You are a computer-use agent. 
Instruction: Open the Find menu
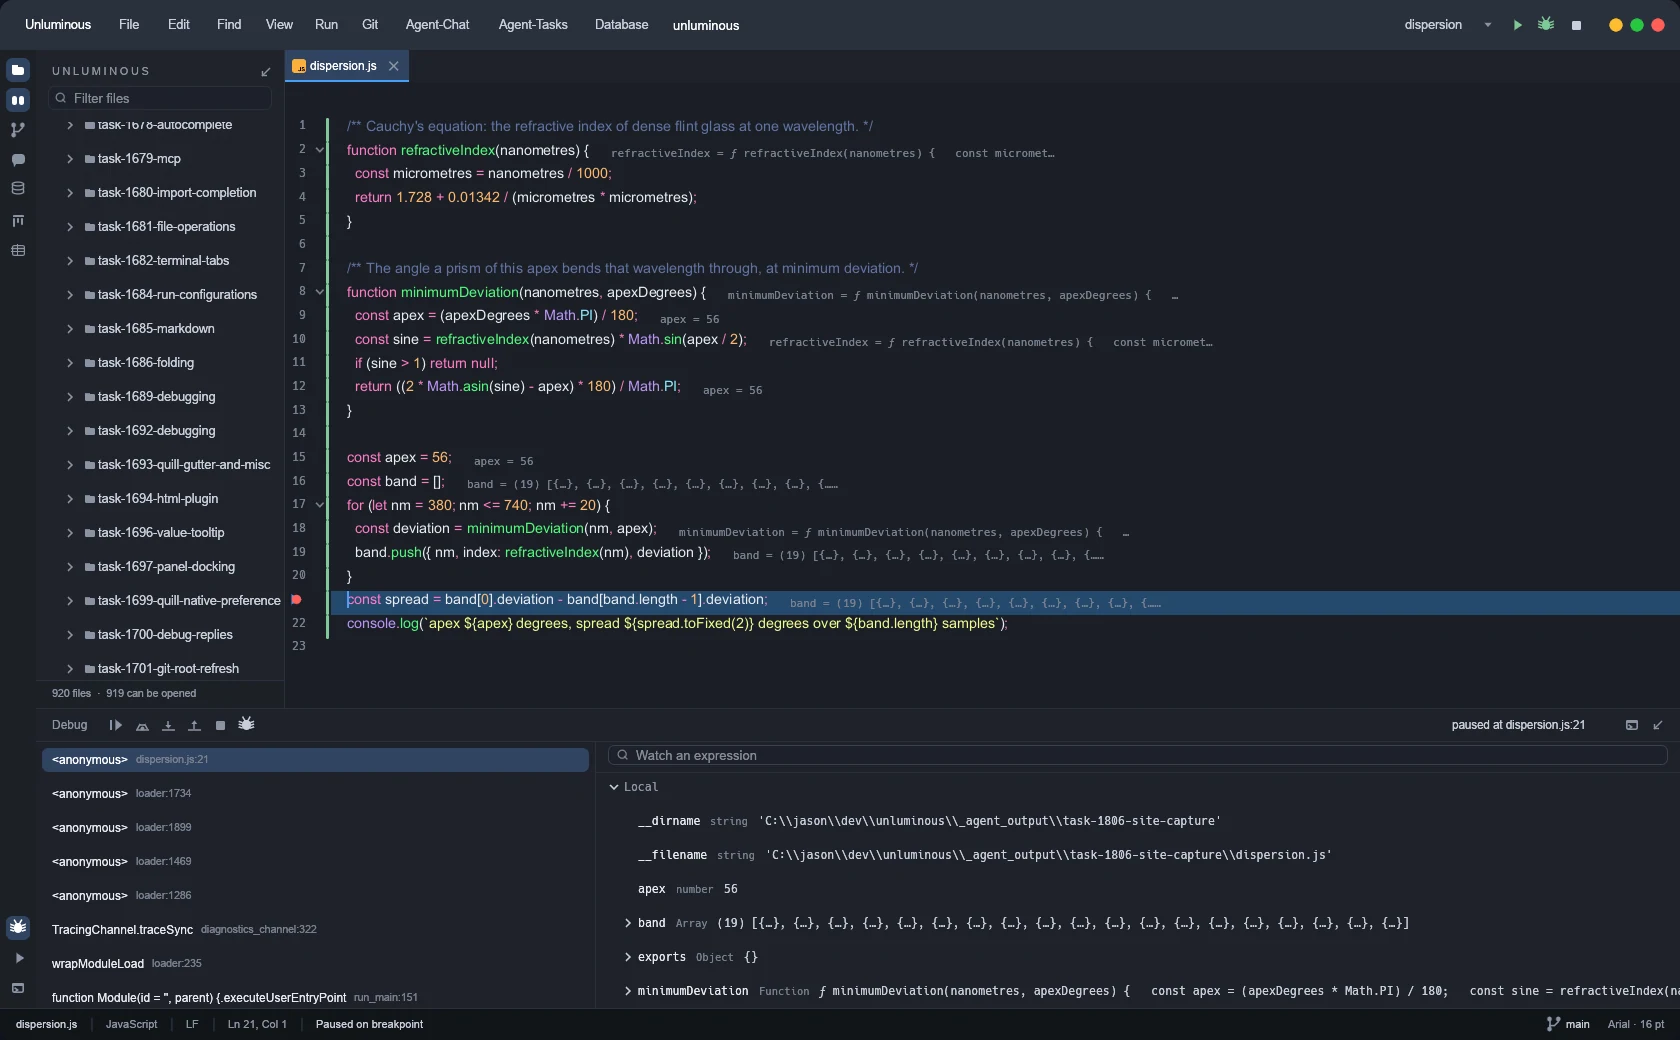pyautogui.click(x=229, y=25)
